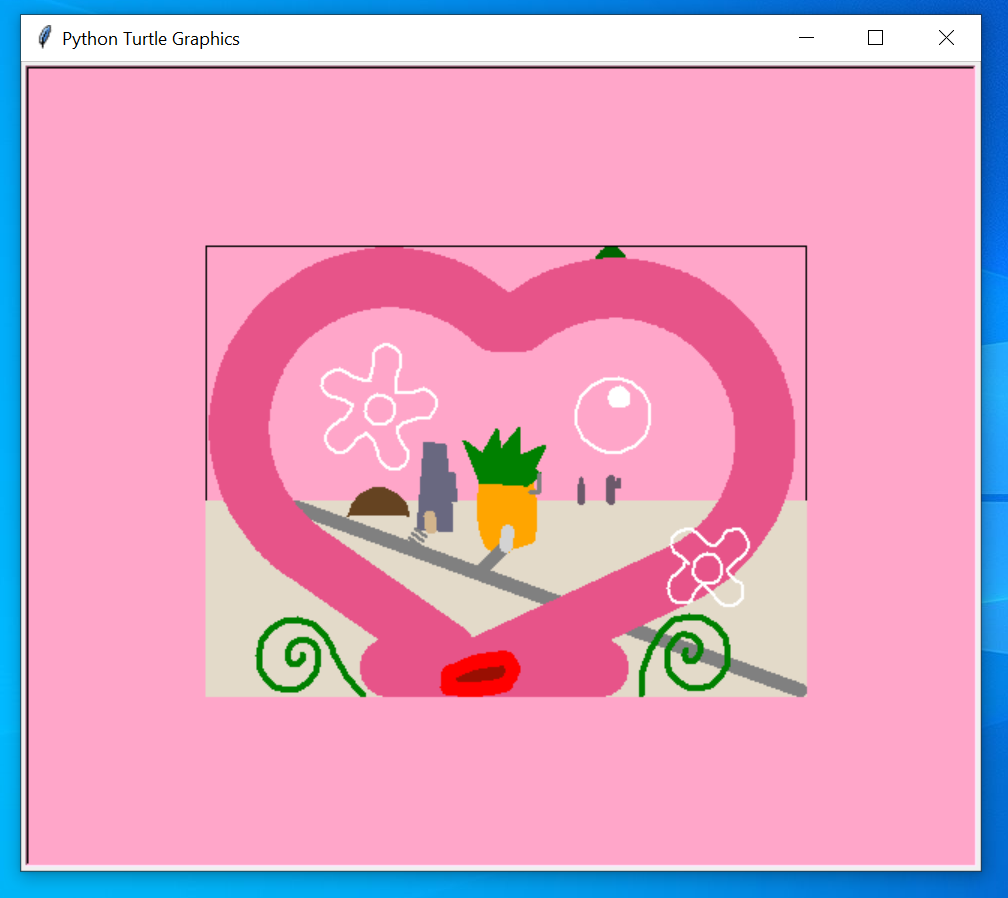Minimize the Python Turtle Graphics window
1008x898 pixels.
[x=806, y=38]
